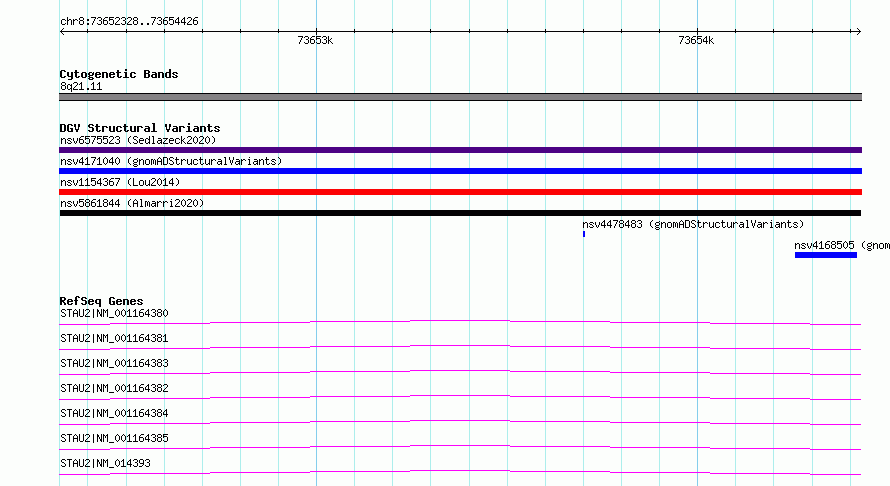The height and width of the screenshot is (486, 890).
Task: Click the red nsv1154367 variant bar
Action: pos(460,192)
